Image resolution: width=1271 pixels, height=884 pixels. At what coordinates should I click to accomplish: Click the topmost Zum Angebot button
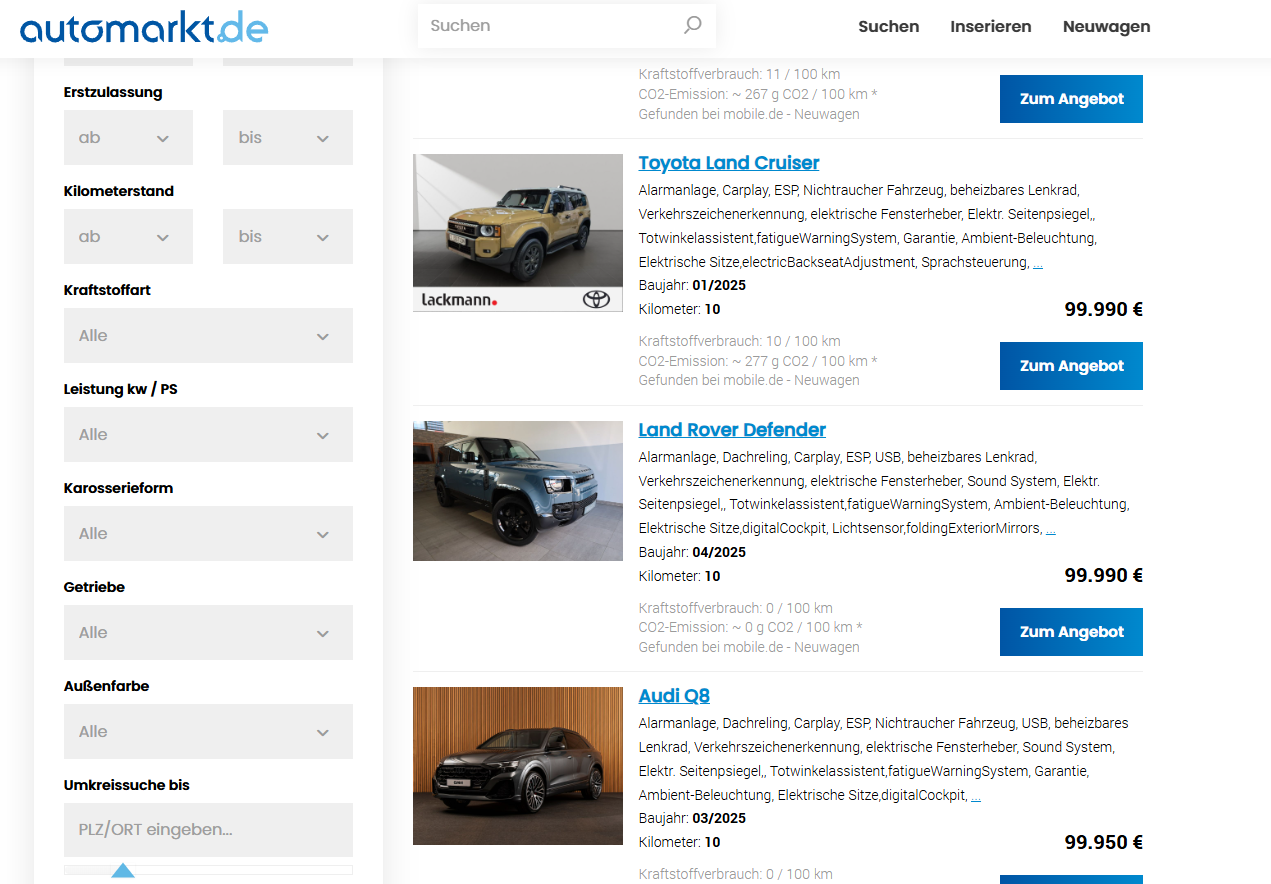1071,99
